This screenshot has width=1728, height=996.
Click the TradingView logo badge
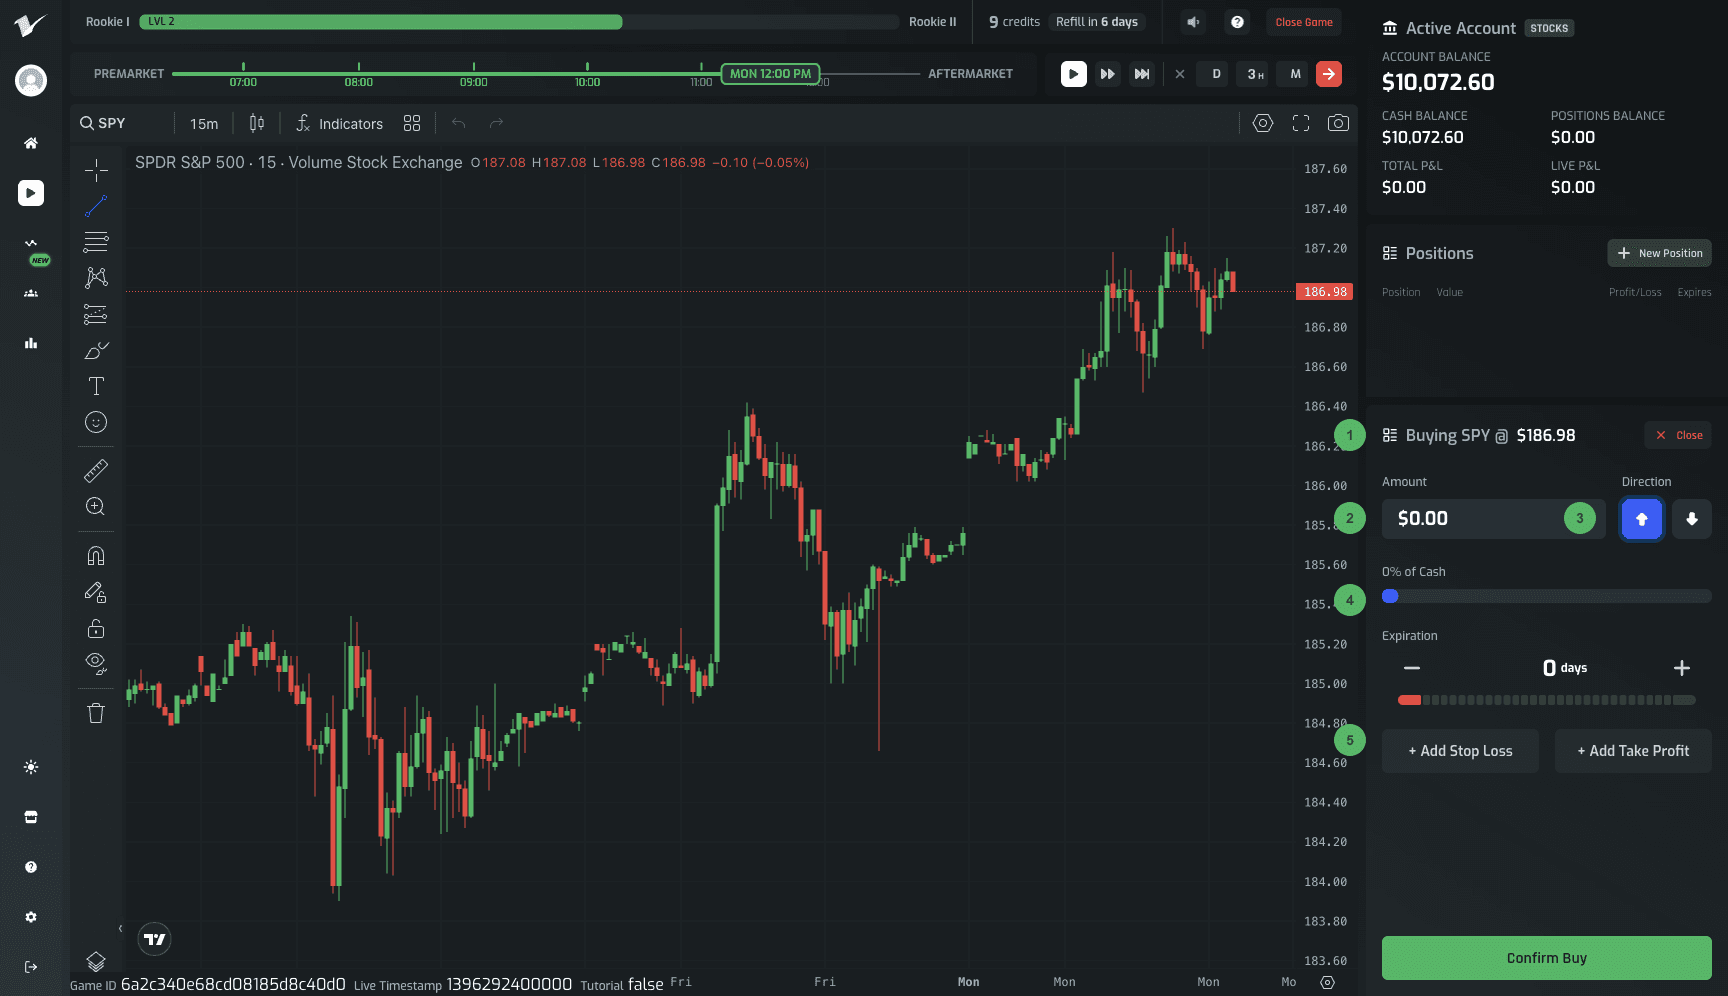pyautogui.click(x=155, y=939)
